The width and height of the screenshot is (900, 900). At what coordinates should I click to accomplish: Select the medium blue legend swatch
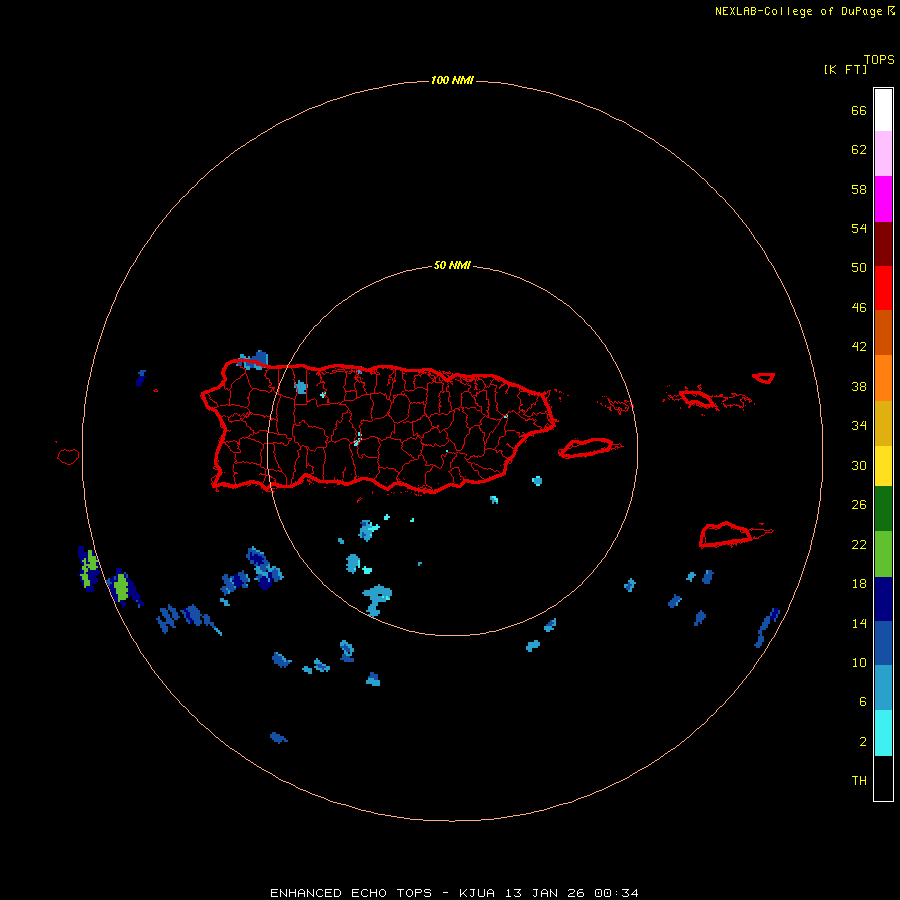pos(883,643)
